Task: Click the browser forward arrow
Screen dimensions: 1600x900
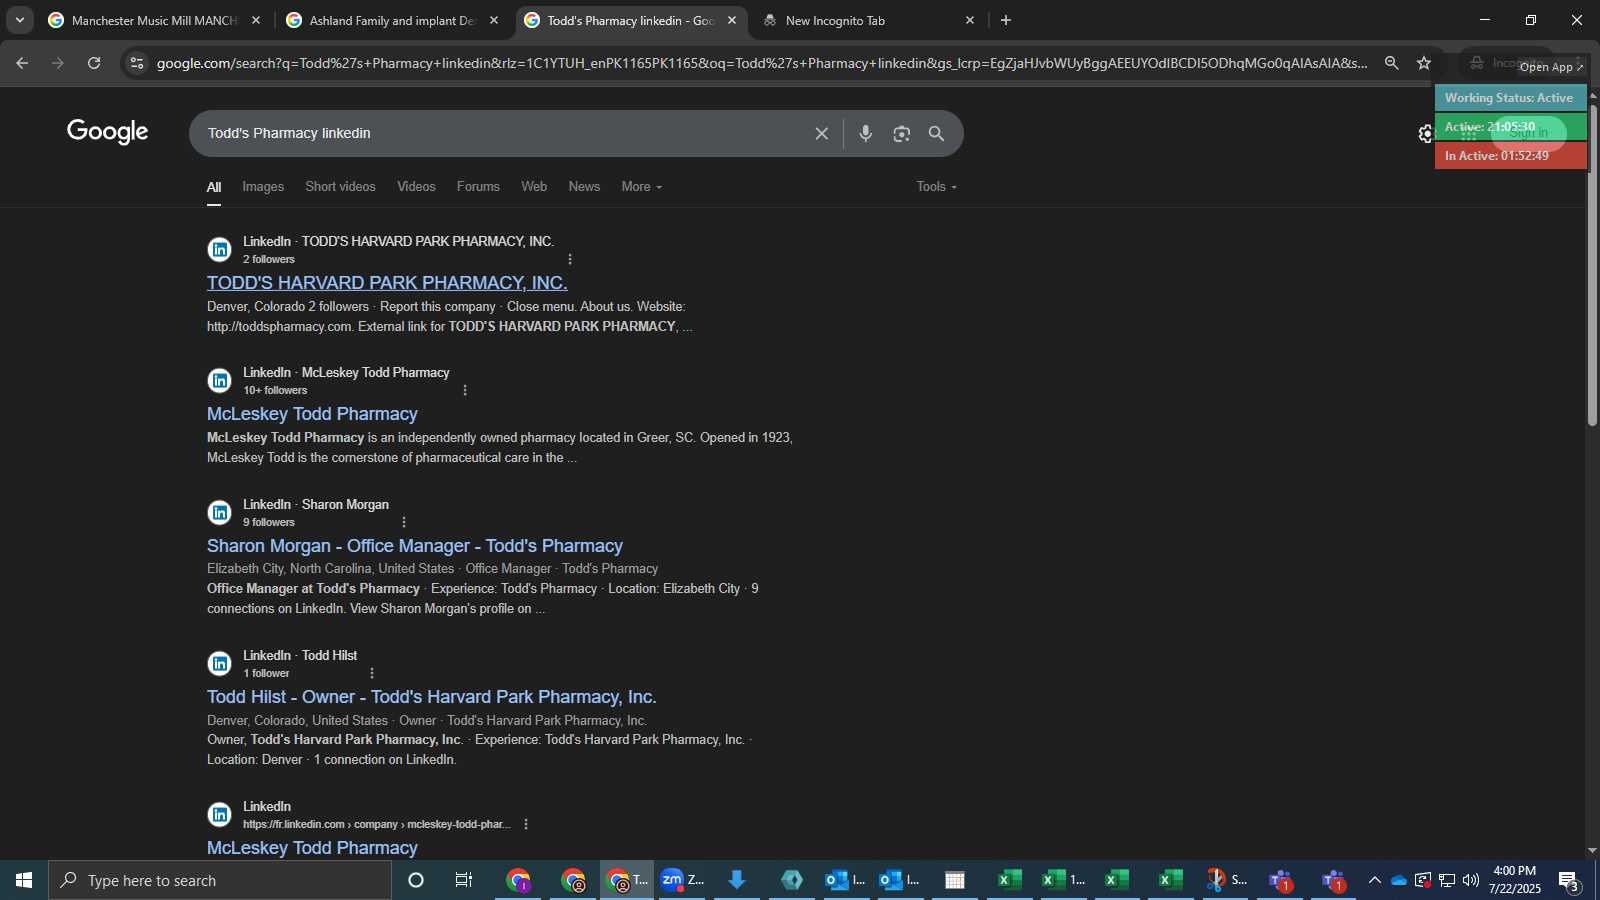Action: pos(58,63)
